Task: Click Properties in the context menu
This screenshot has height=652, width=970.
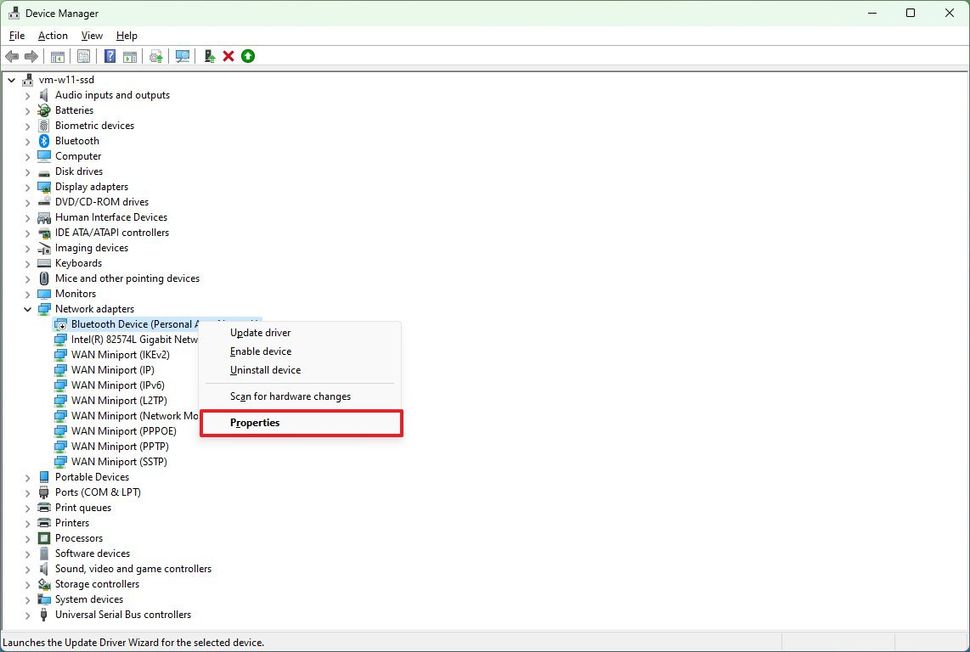Action: pos(254,422)
